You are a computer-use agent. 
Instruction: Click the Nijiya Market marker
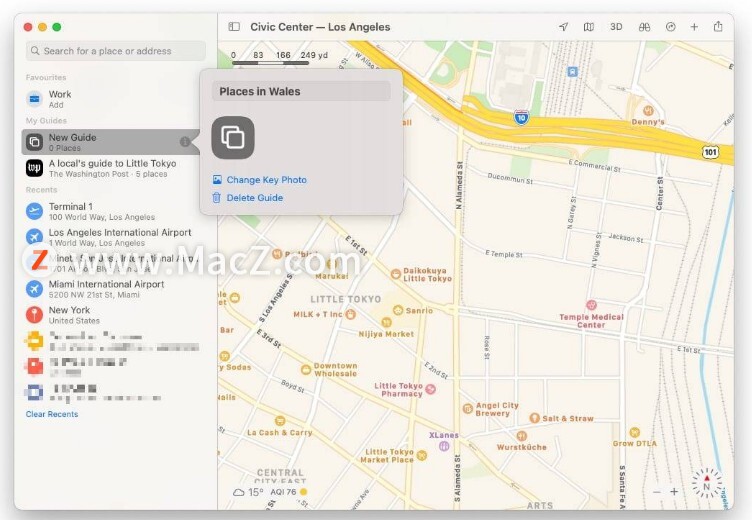(386, 322)
